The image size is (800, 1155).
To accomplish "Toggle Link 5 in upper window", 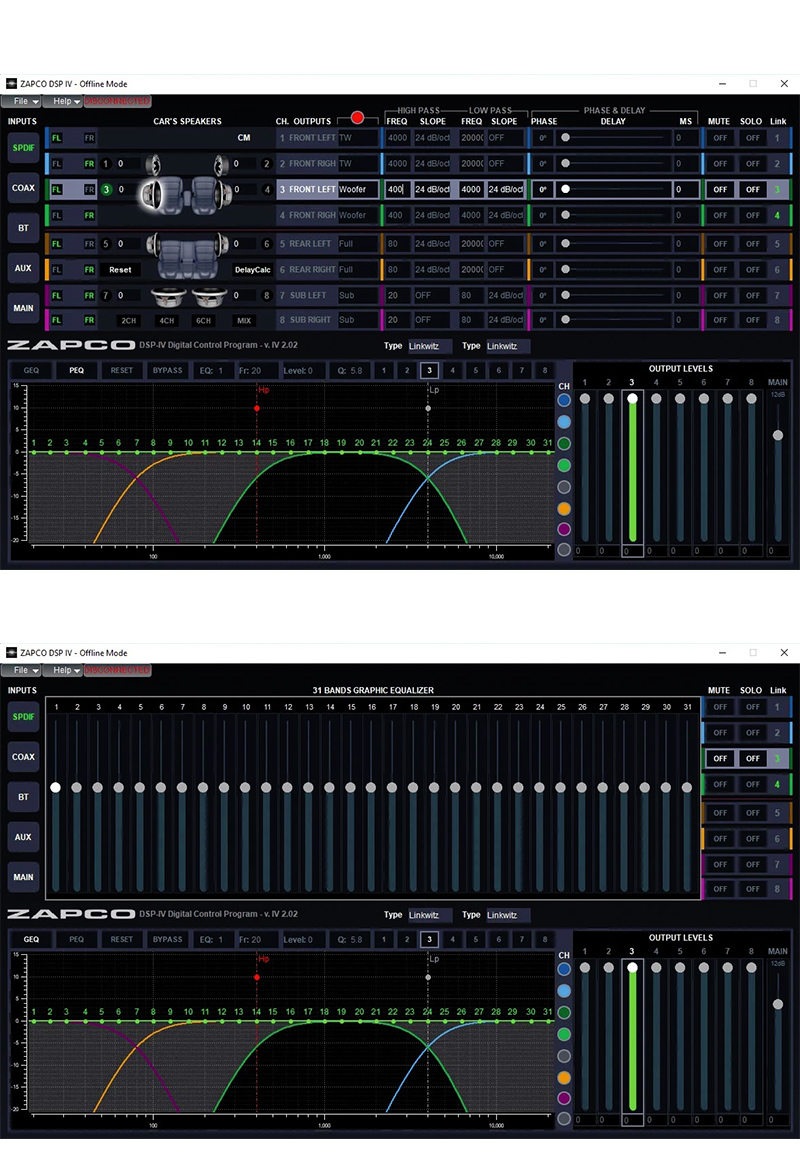I will click(x=777, y=244).
